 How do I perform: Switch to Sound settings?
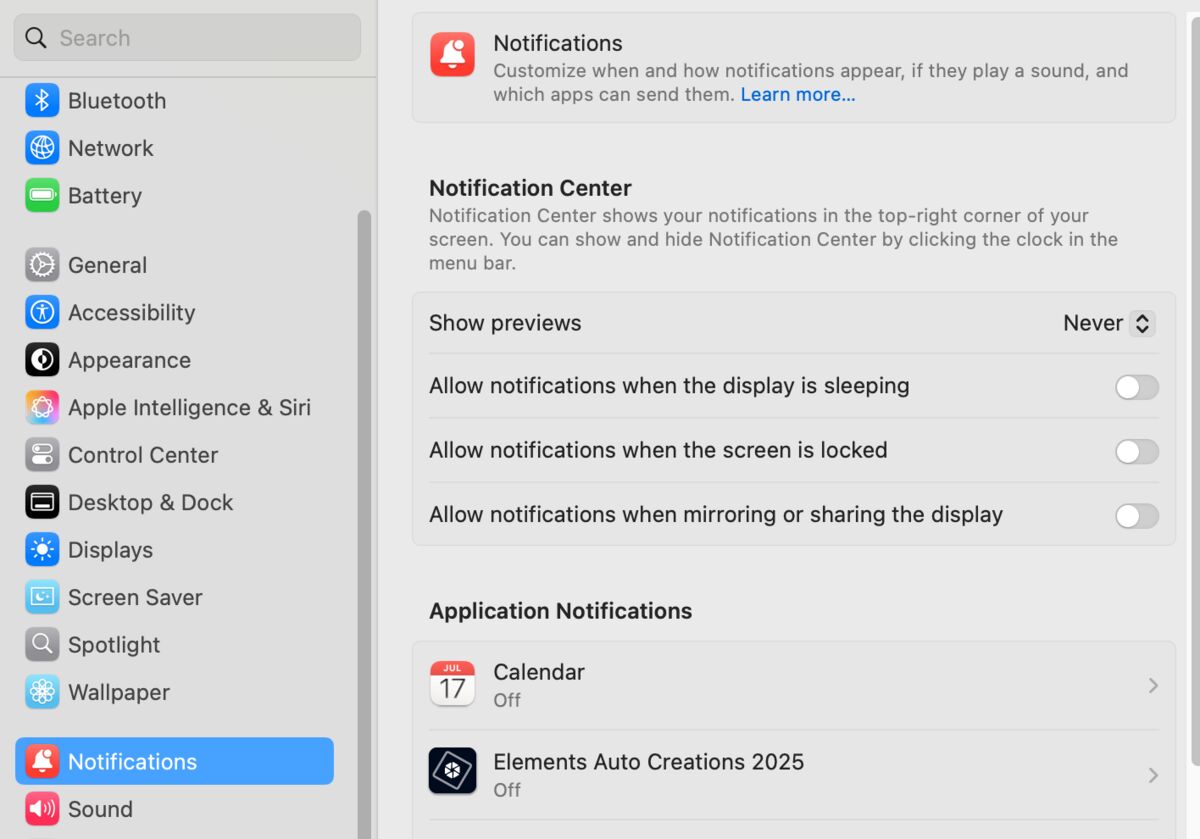[42, 809]
